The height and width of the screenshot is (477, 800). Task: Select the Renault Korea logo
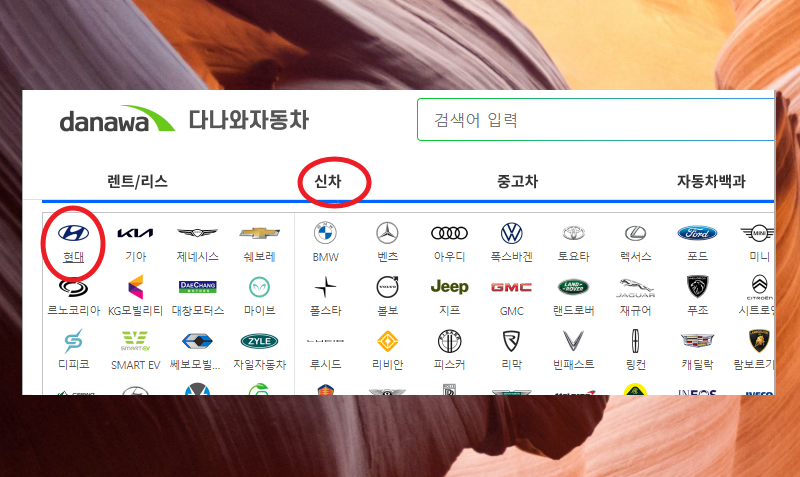coord(73,288)
